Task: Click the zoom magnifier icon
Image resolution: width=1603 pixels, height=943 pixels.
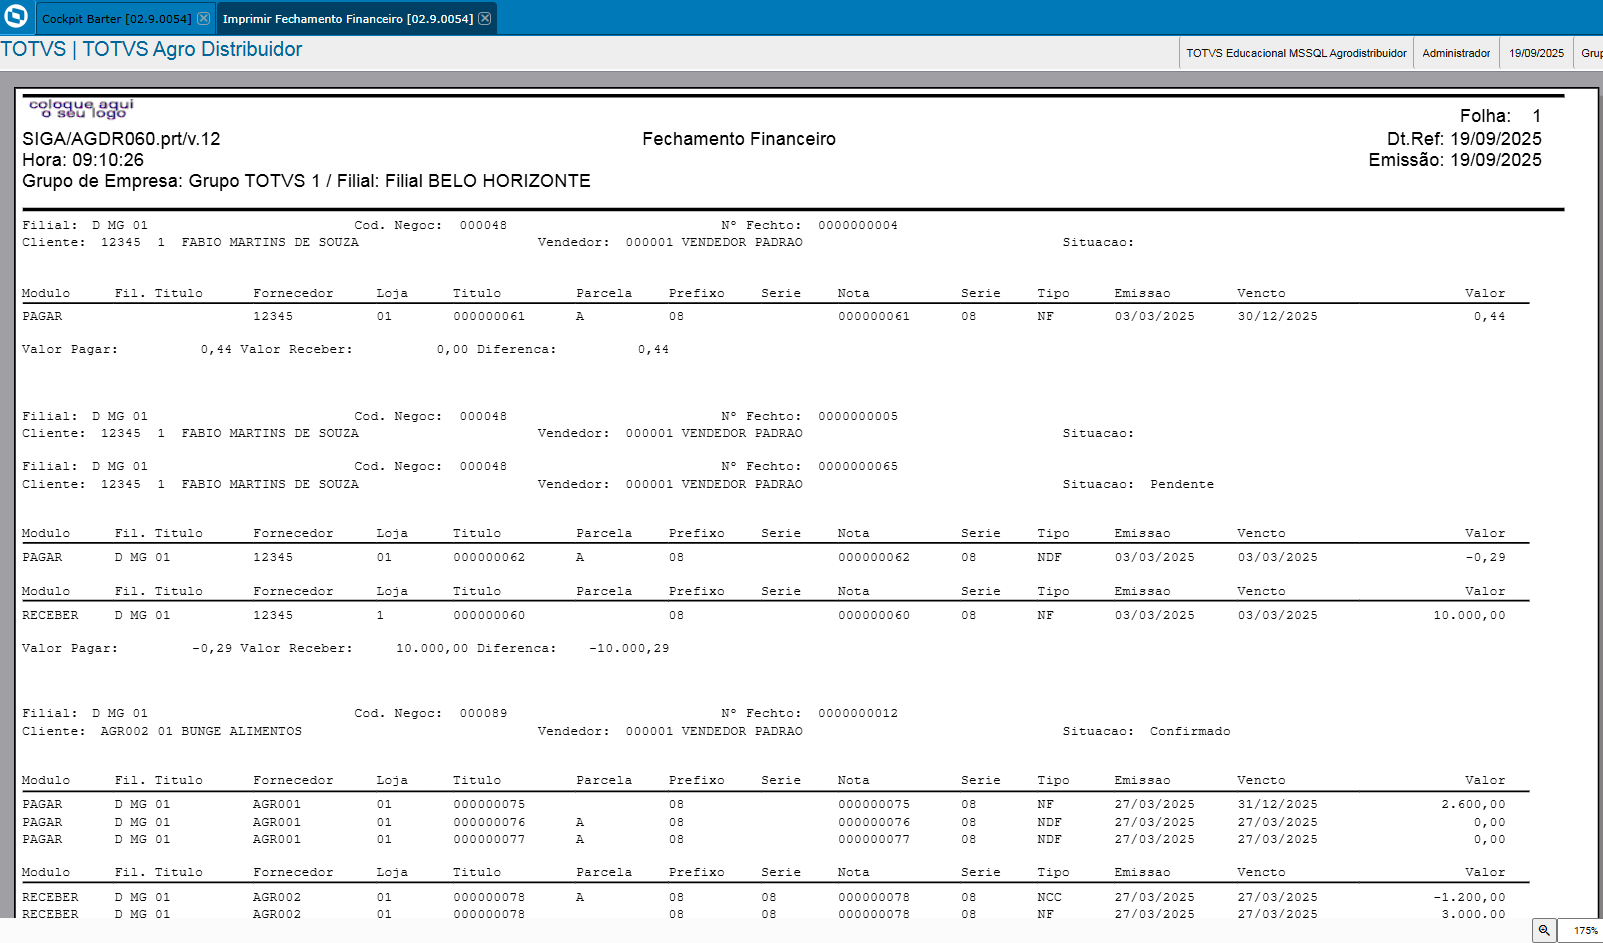Action: pyautogui.click(x=1544, y=930)
